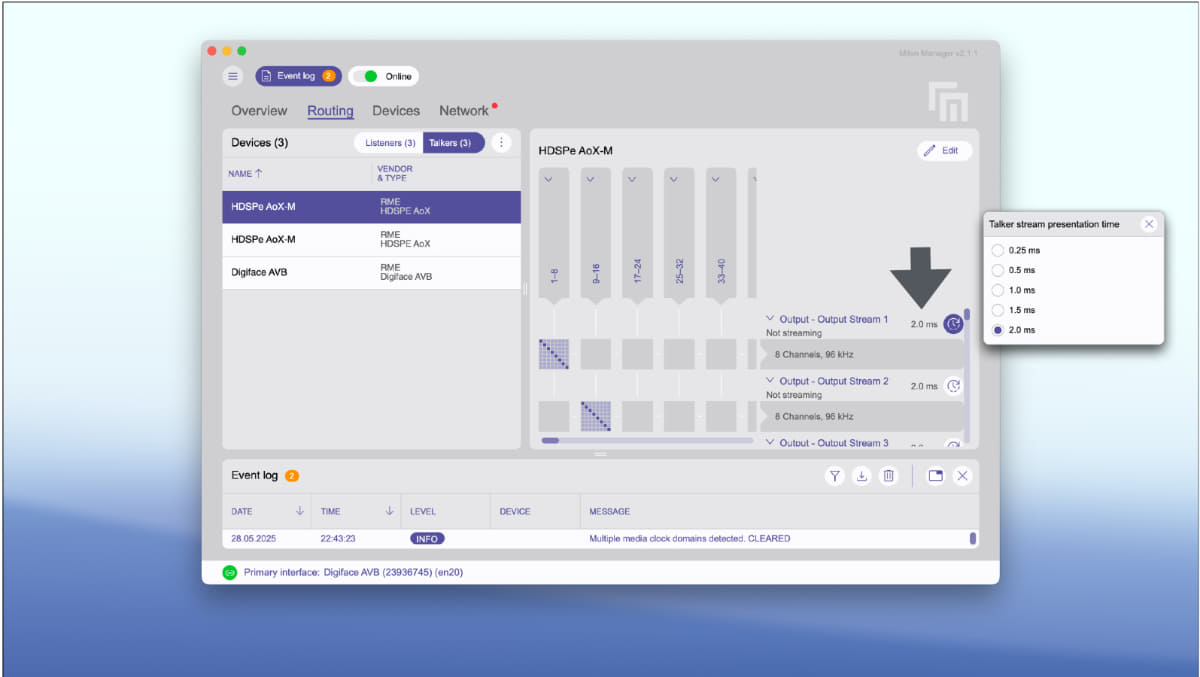Clear event log with trash icon
1200x677 pixels.
click(x=888, y=476)
